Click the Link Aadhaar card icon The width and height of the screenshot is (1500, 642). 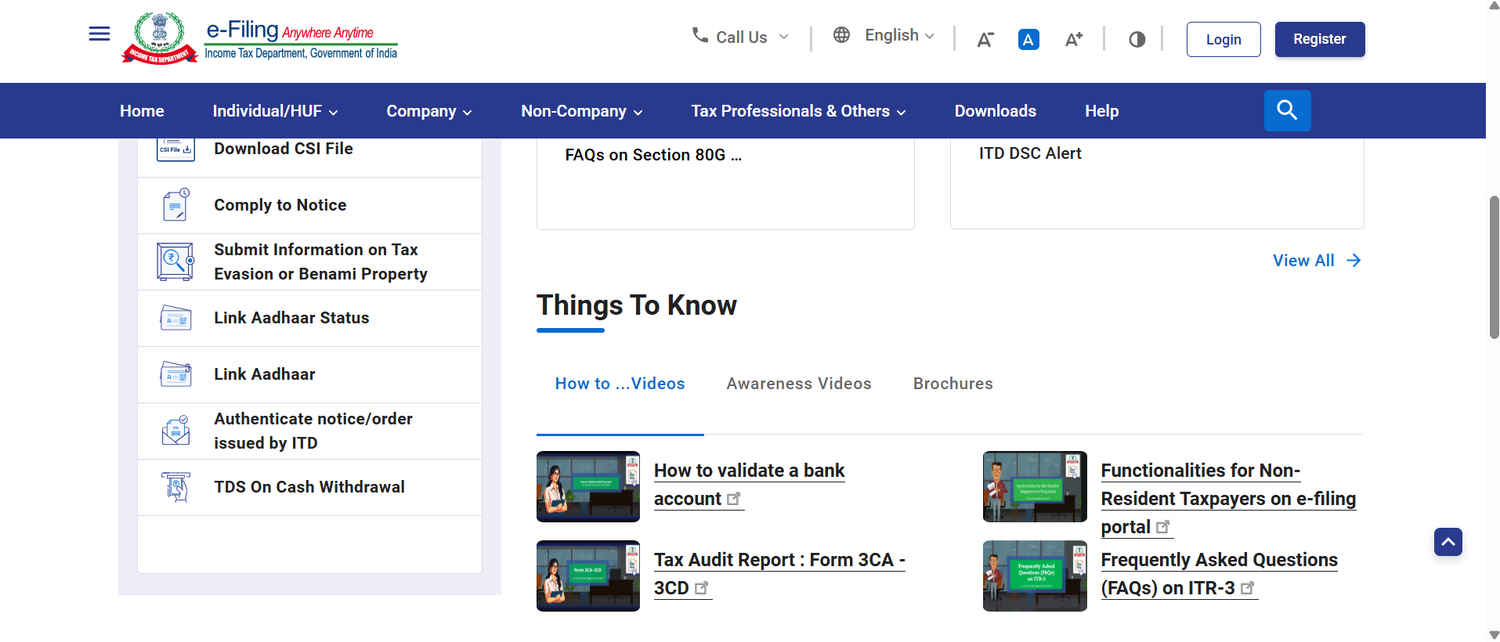(176, 374)
